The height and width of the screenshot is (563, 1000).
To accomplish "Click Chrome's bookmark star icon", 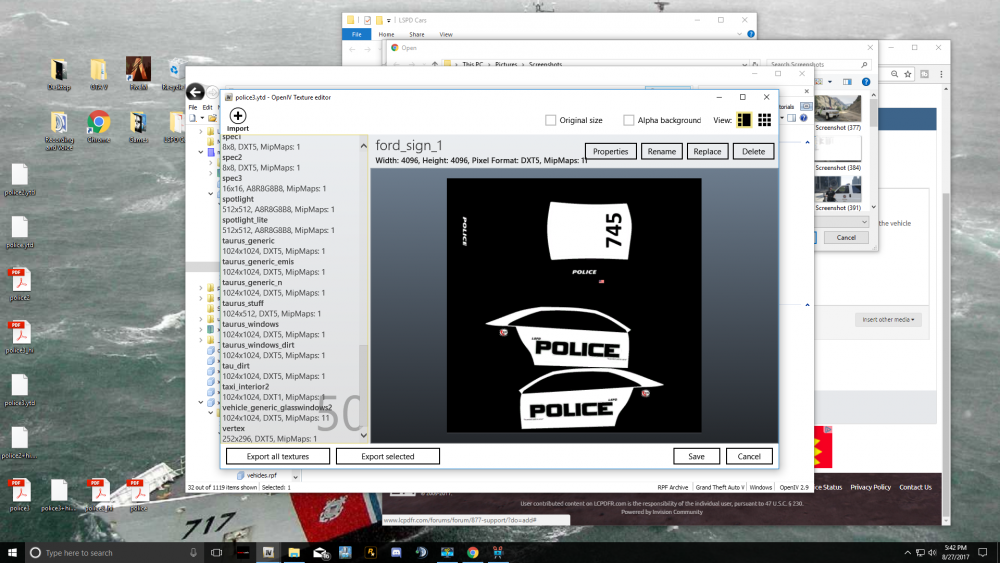I will 908,74.
